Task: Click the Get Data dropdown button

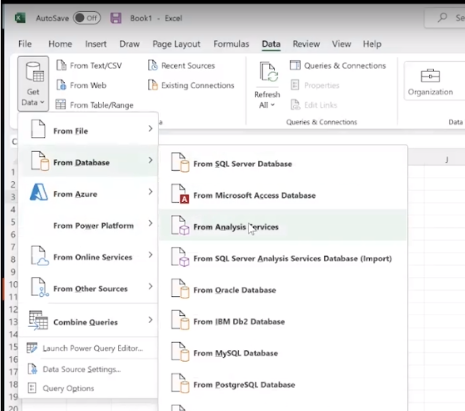Action: click(33, 83)
